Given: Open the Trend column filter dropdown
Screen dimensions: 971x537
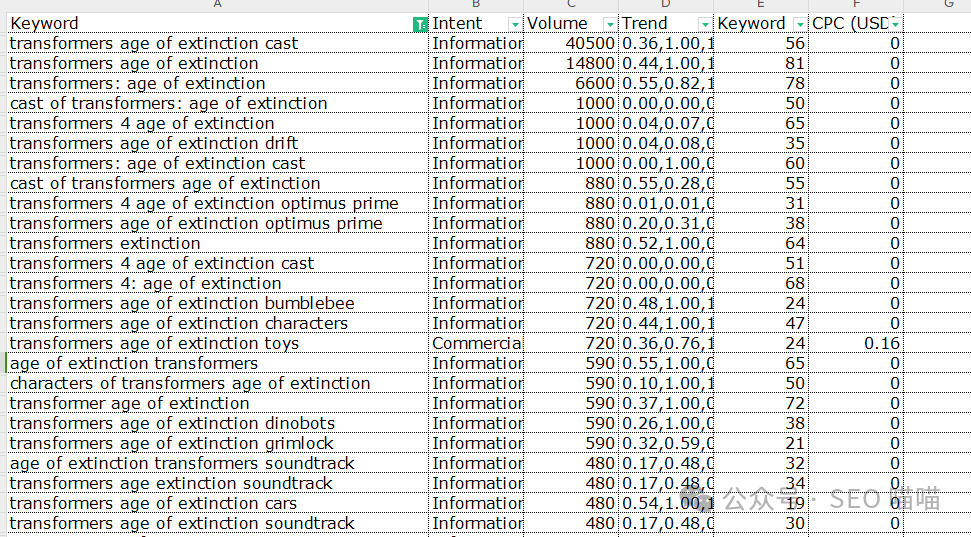Looking at the screenshot, I should [705, 24].
